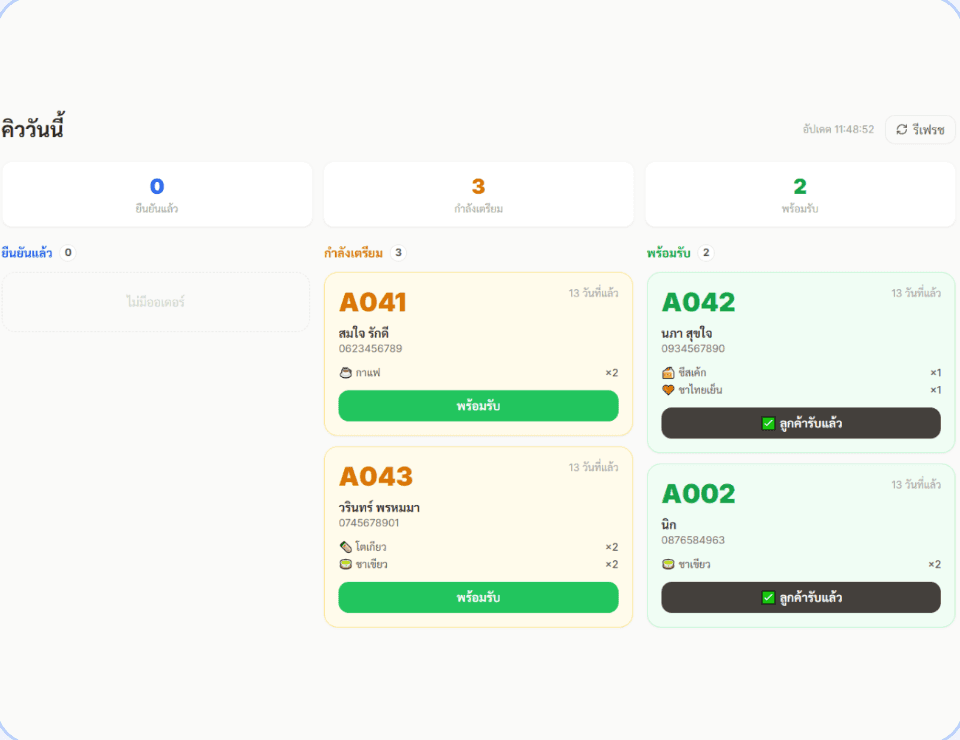Click the คิววันนี้ page title
The height and width of the screenshot is (740, 960).
coord(32,128)
